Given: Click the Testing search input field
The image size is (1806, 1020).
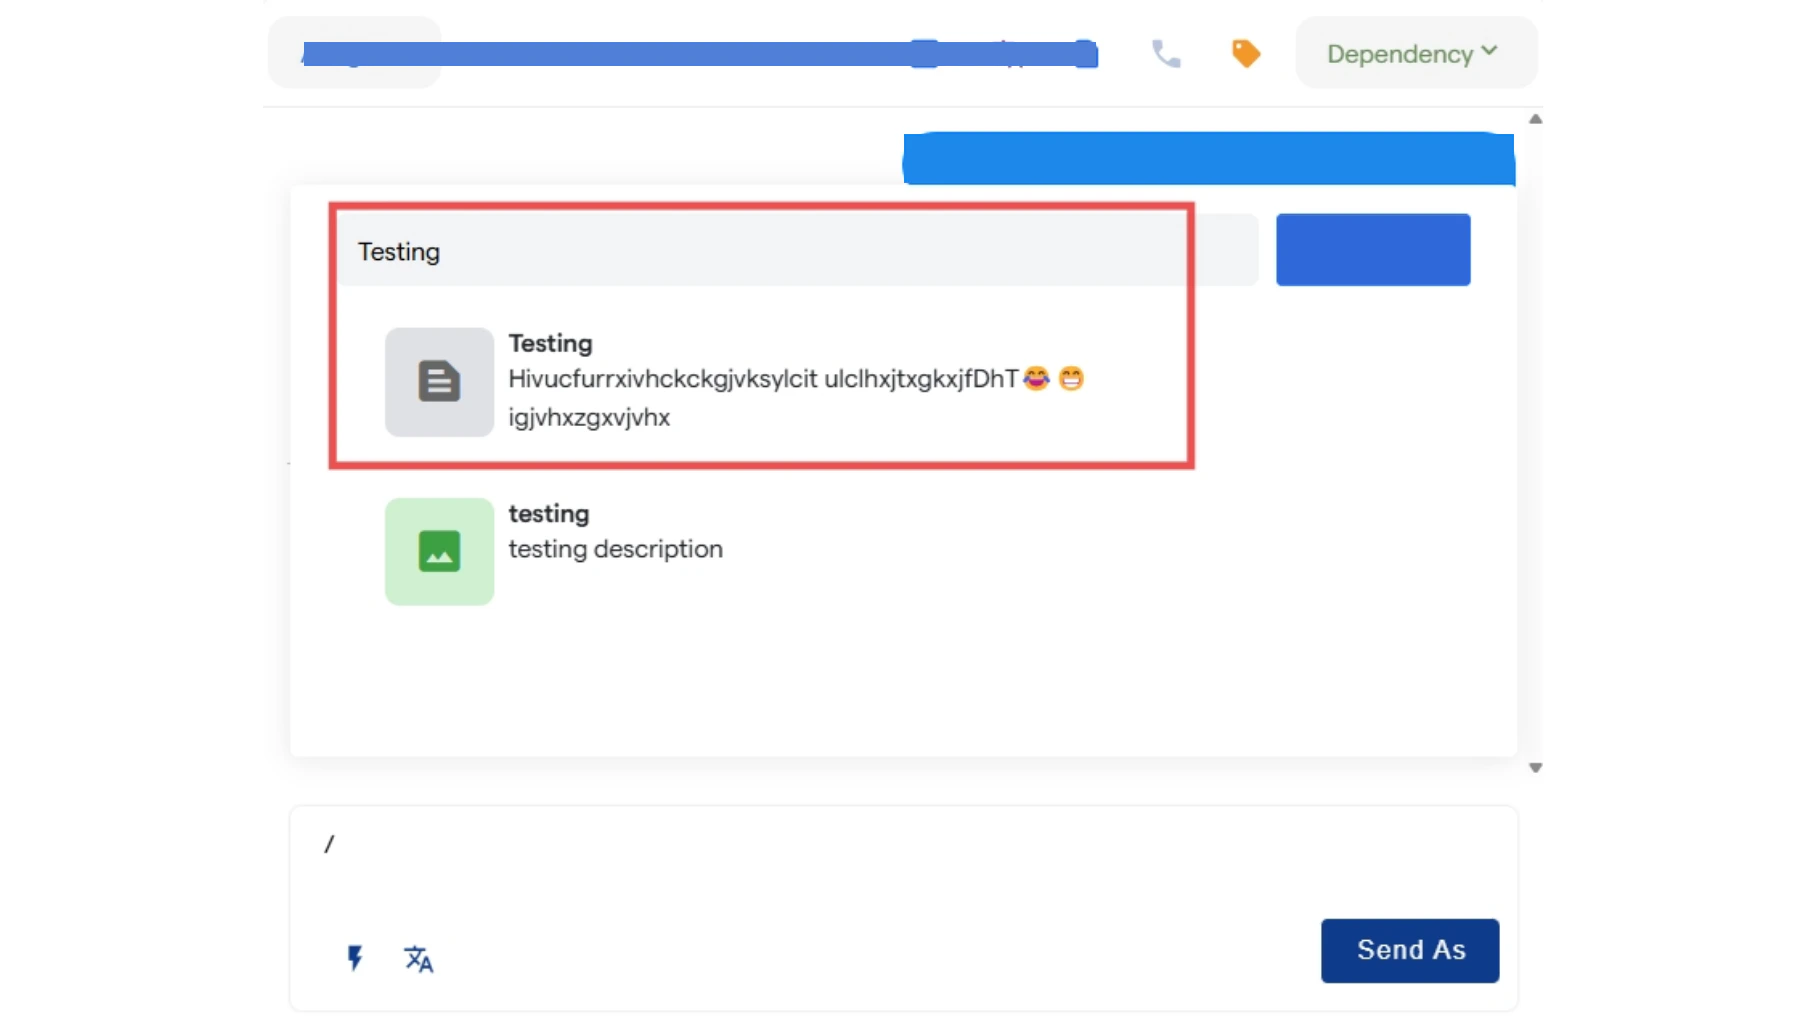Looking at the screenshot, I should [x=797, y=251].
